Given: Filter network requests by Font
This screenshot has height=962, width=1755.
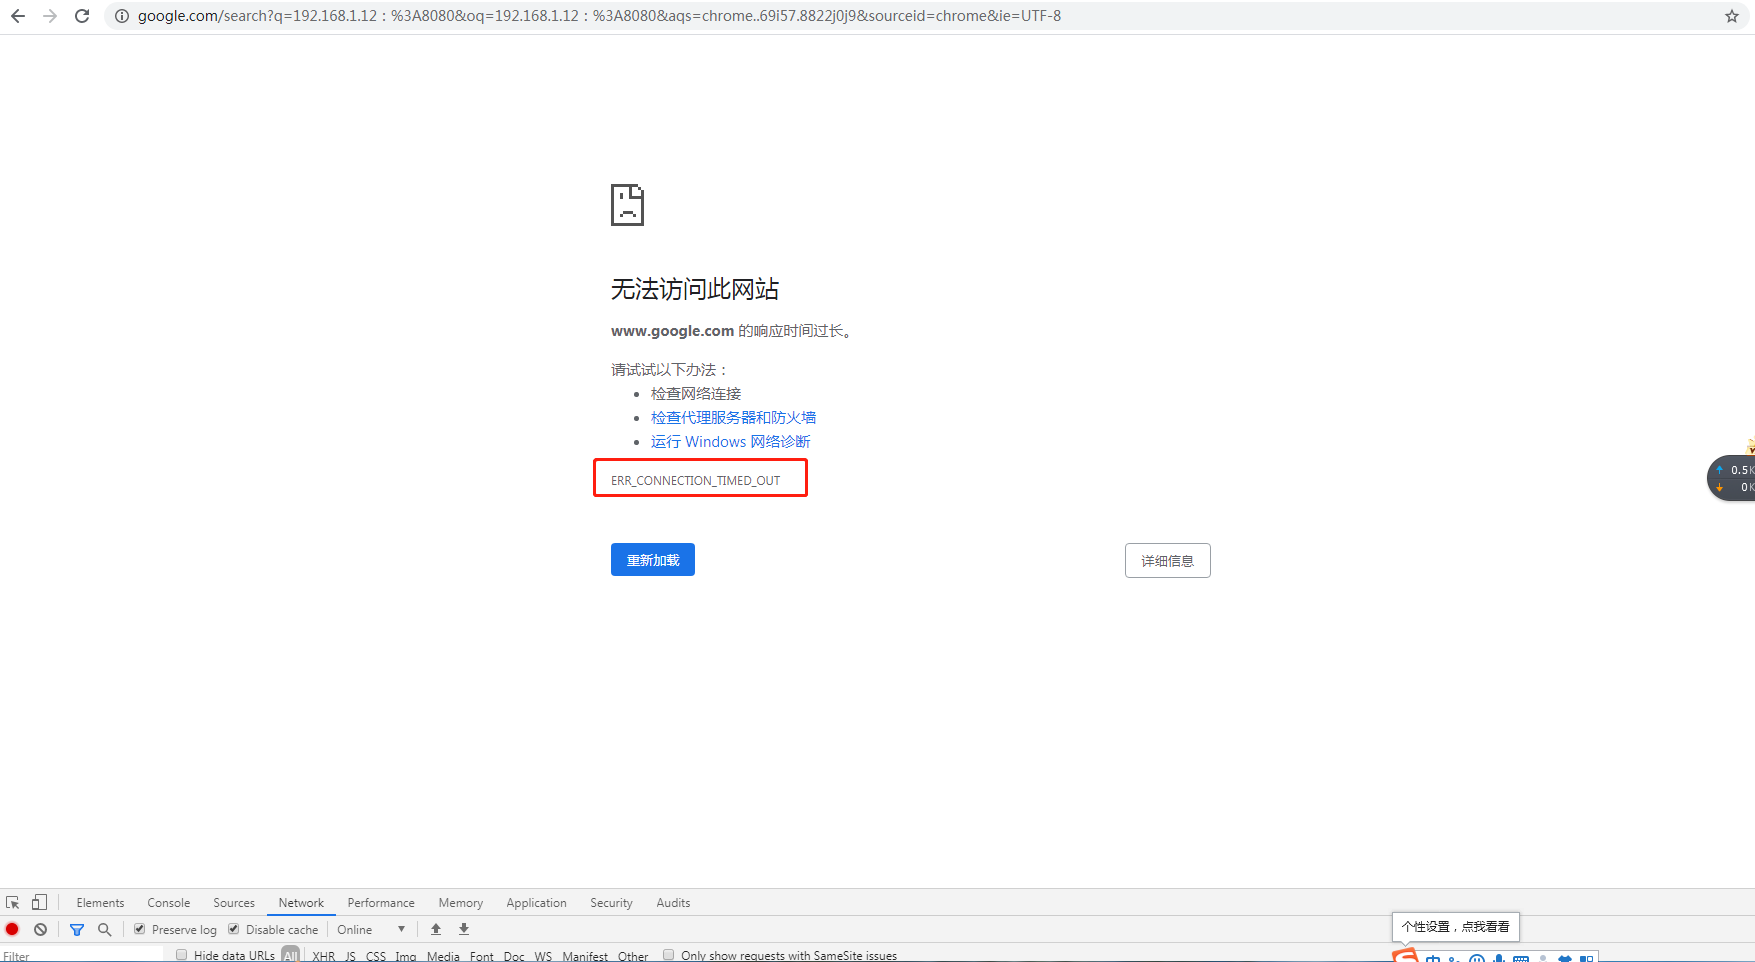Looking at the screenshot, I should point(482,956).
